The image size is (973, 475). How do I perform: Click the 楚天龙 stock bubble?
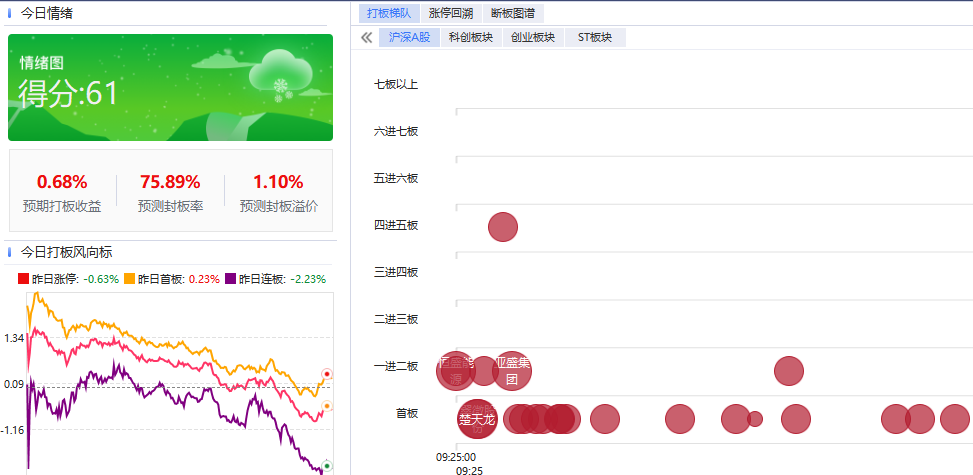coord(477,419)
